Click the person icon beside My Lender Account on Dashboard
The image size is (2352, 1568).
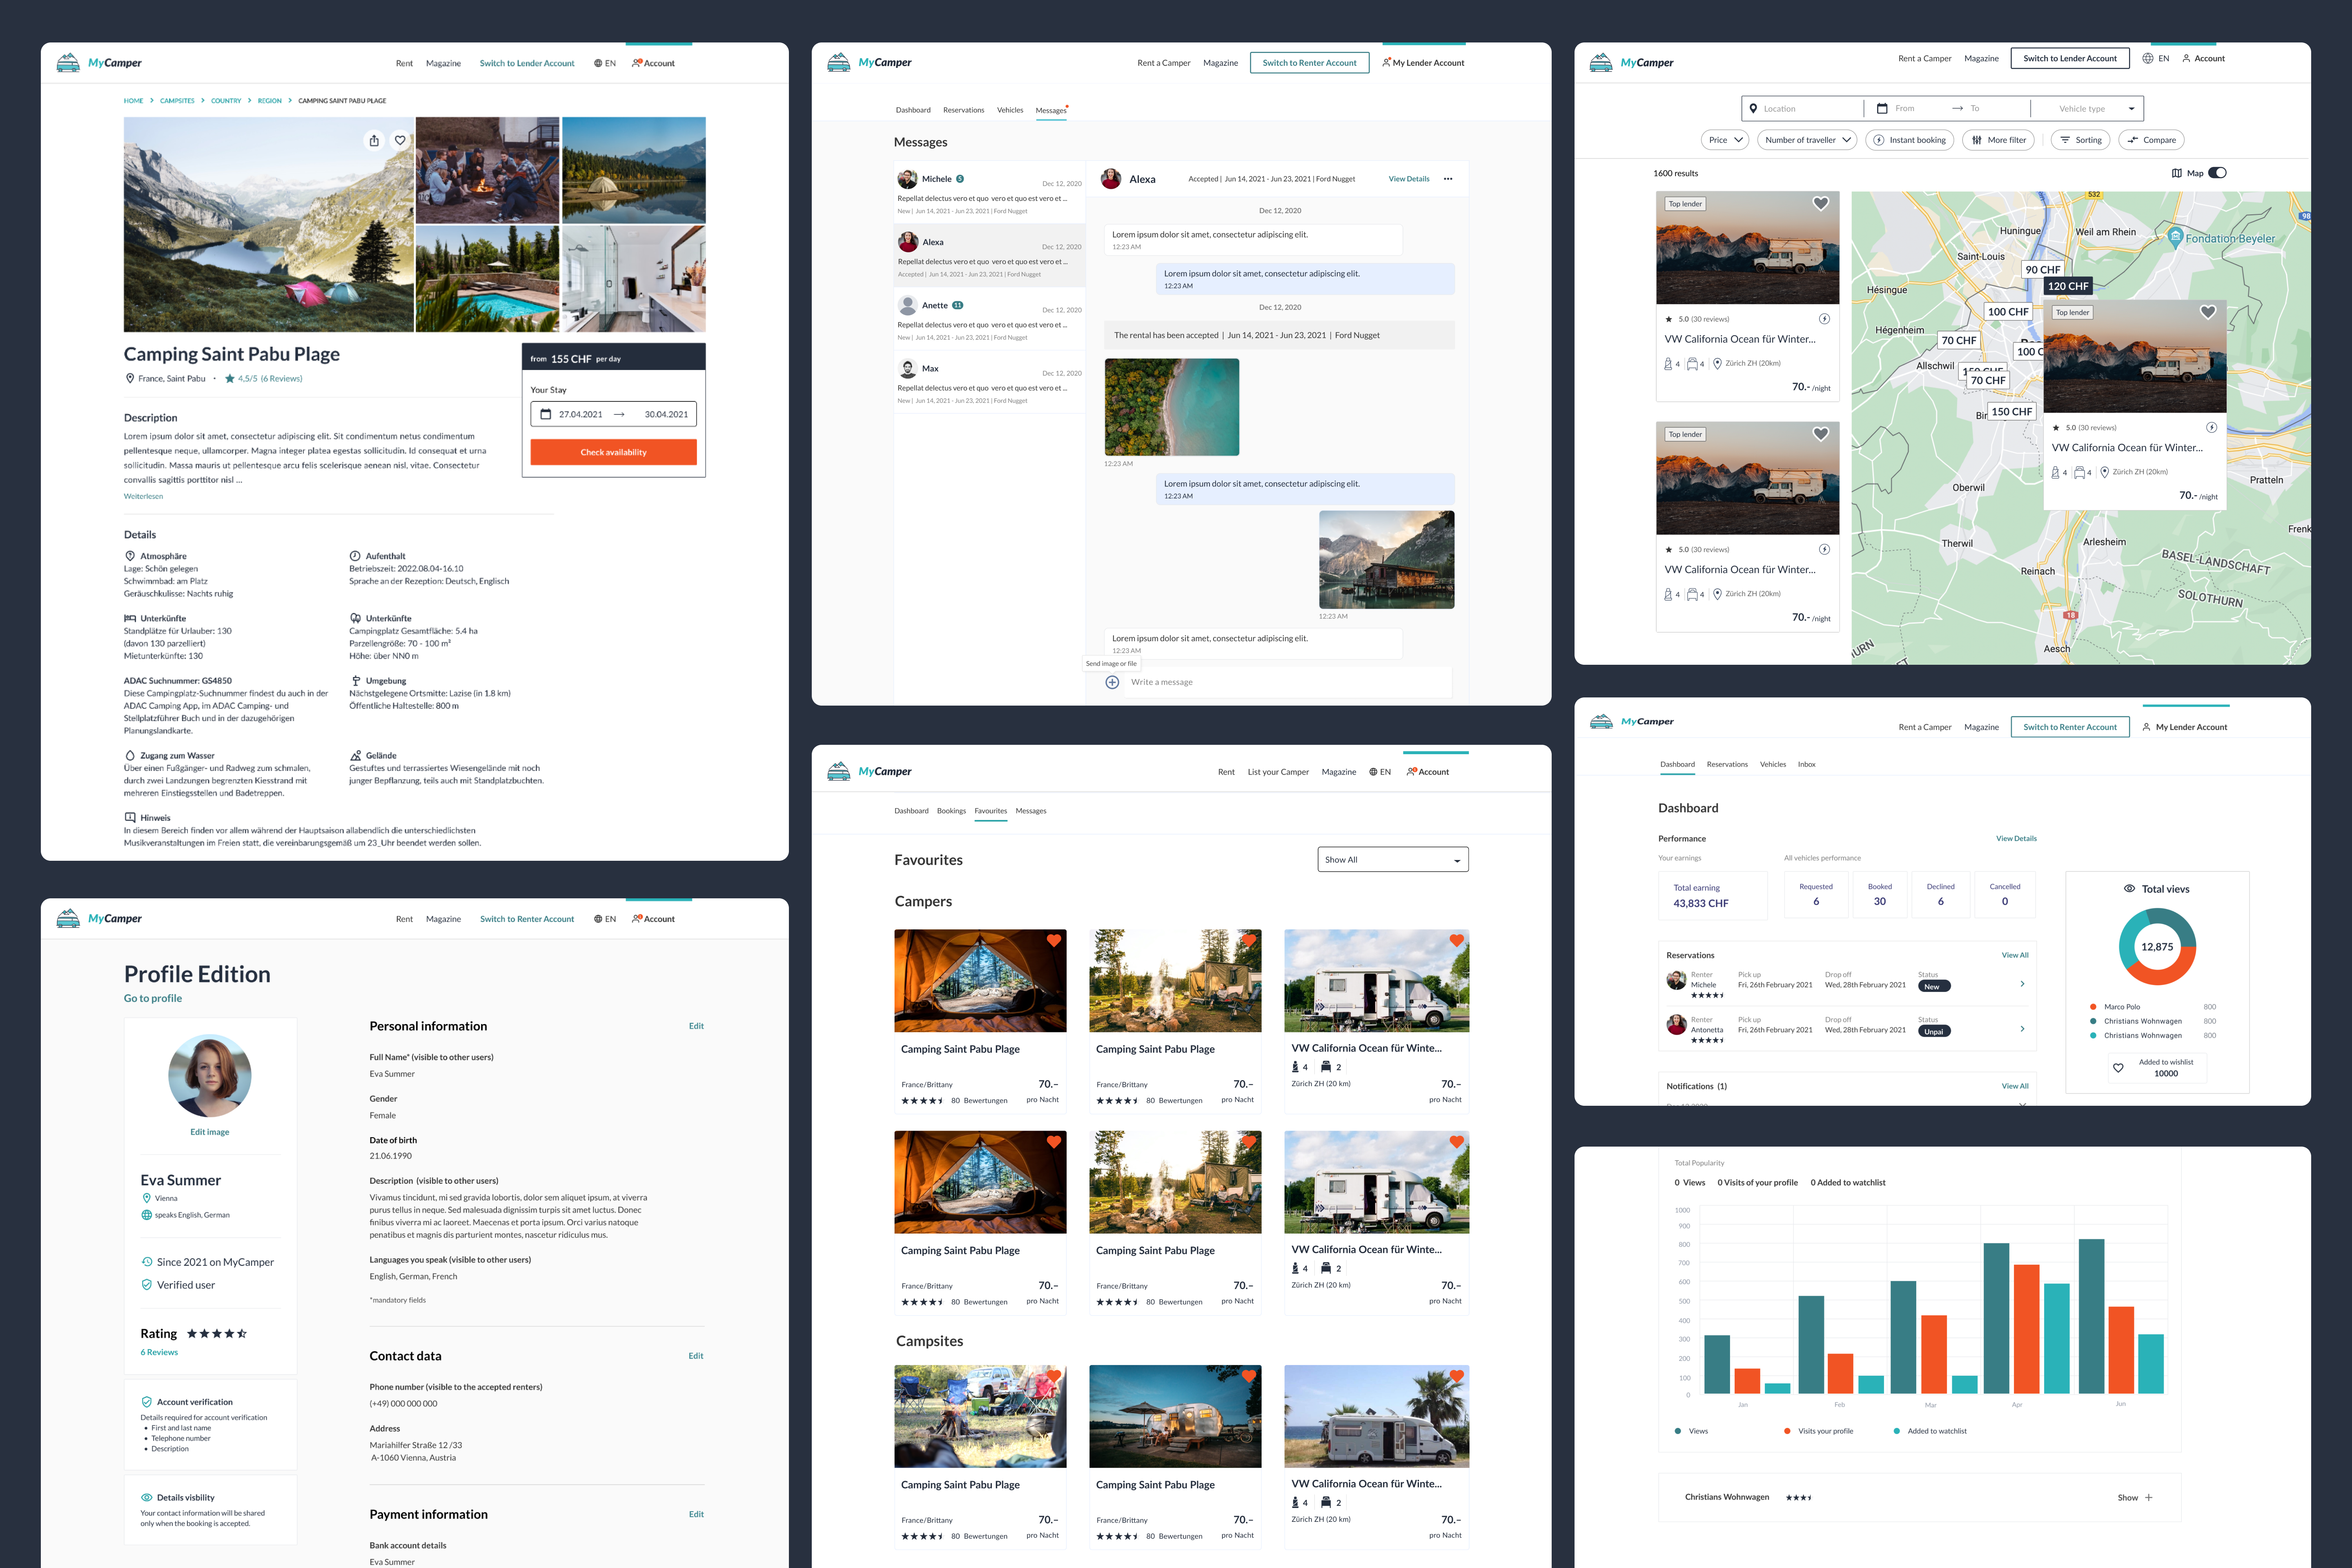2146,727
